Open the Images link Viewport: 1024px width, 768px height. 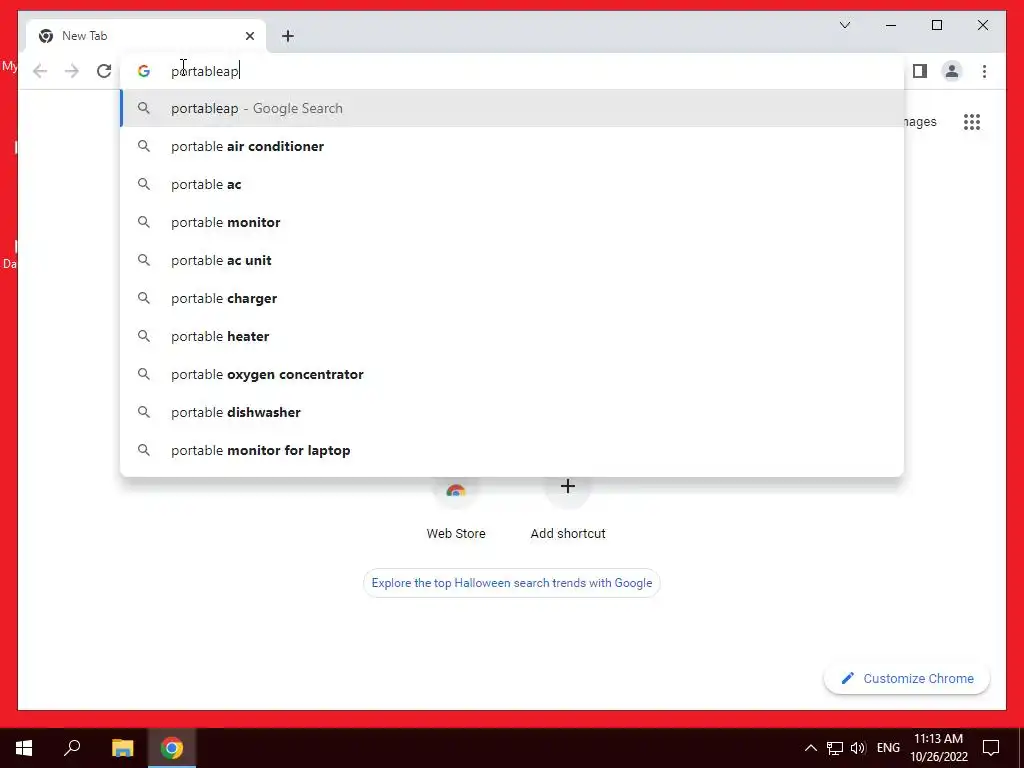click(x=920, y=122)
